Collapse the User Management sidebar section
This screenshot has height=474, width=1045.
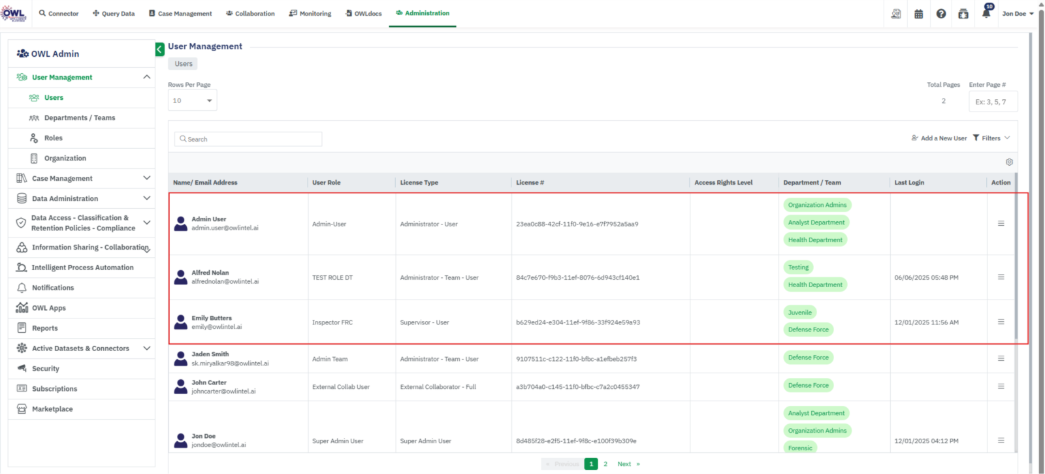147,77
